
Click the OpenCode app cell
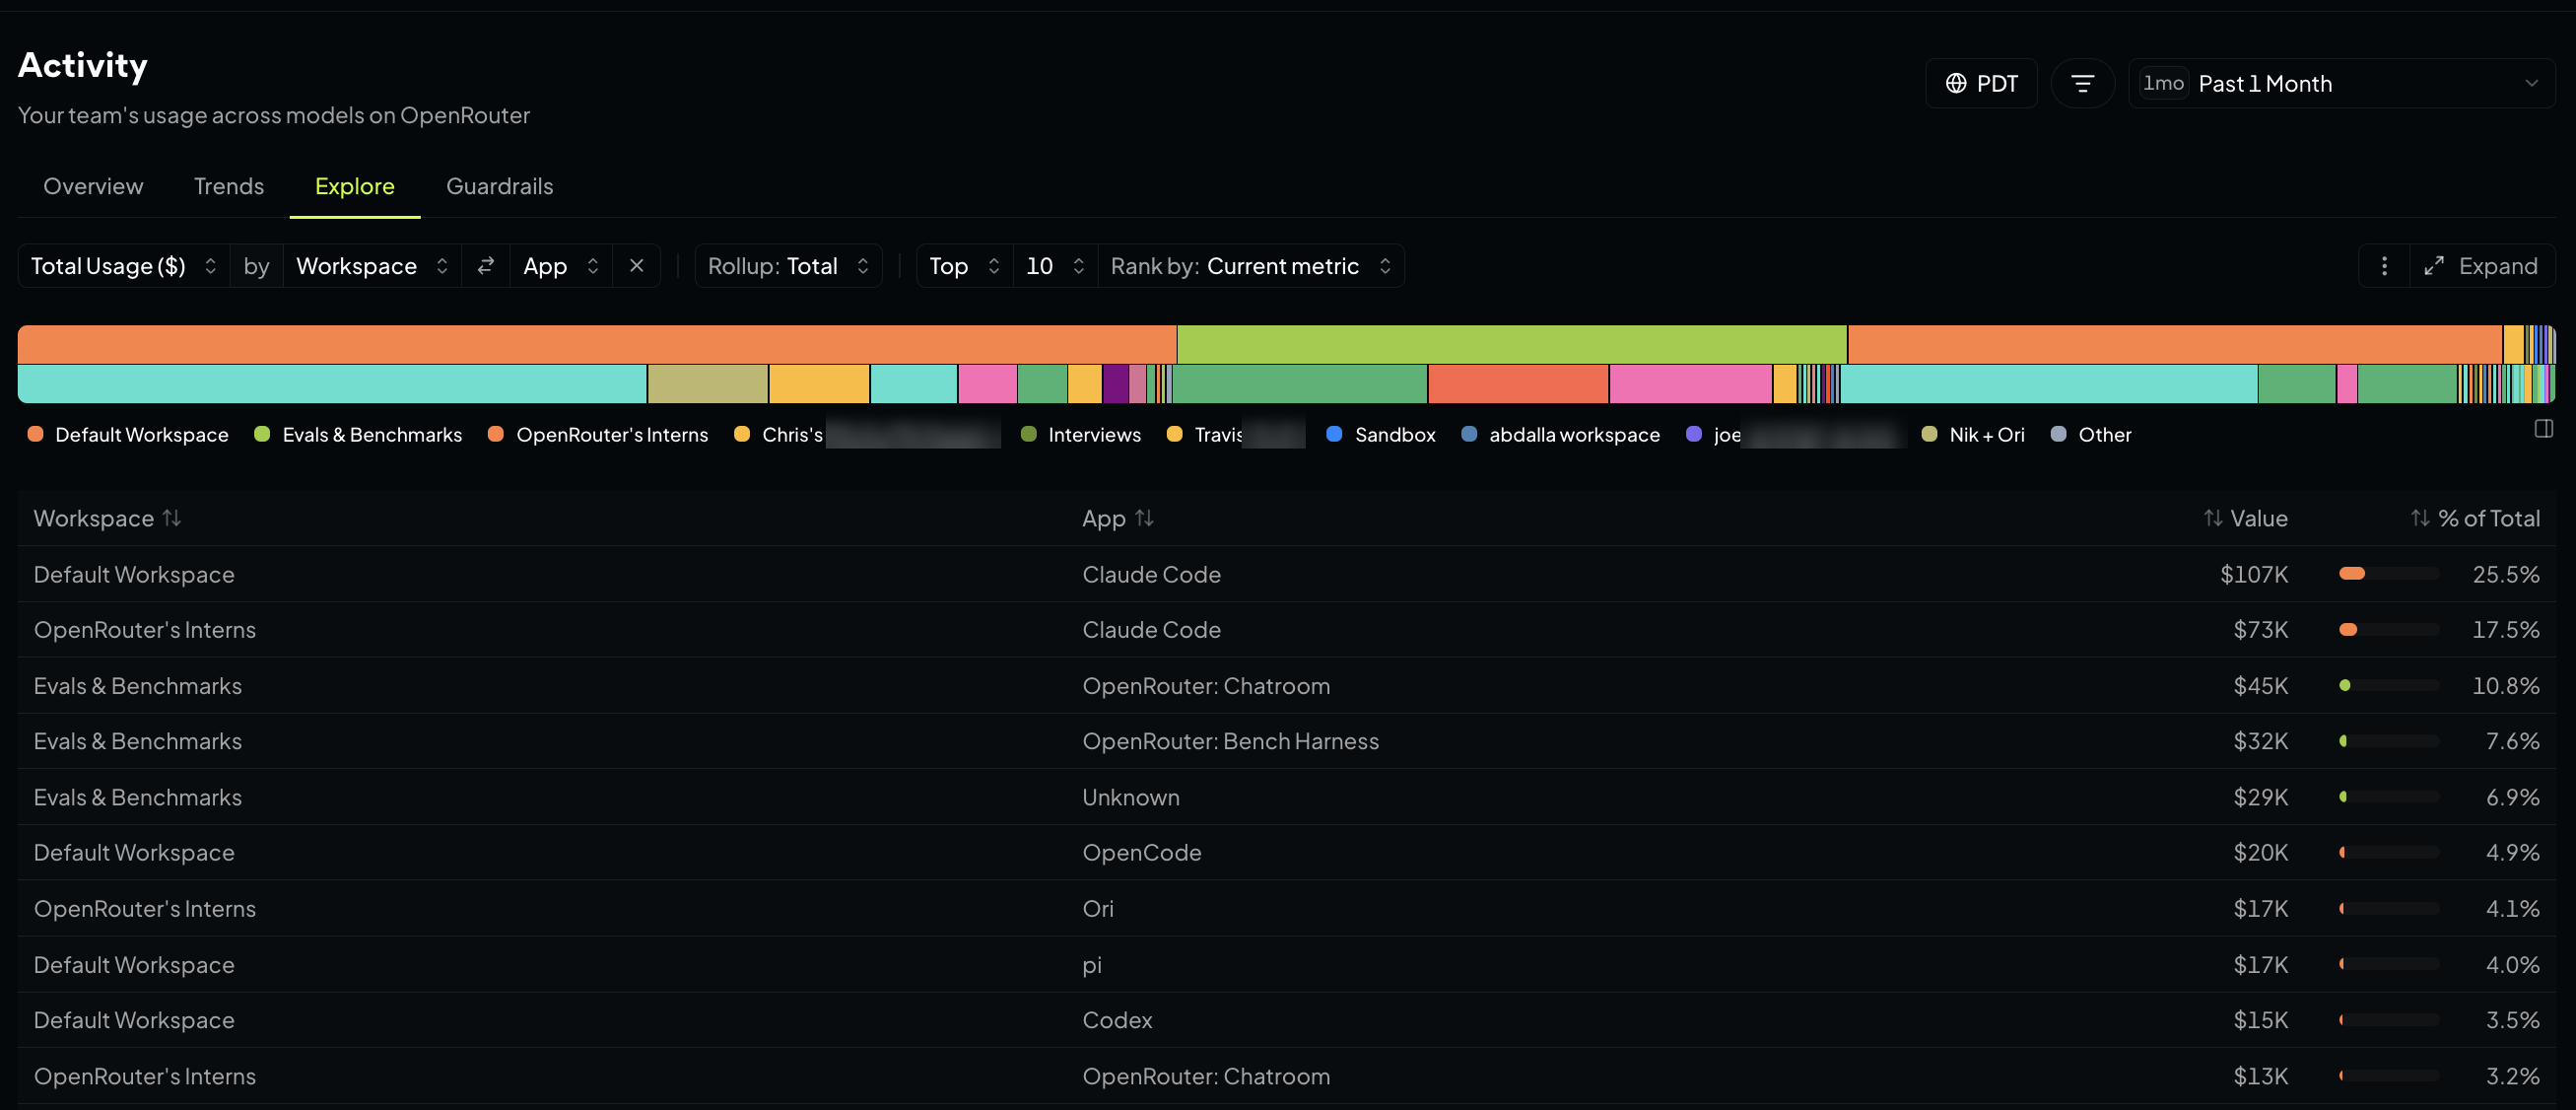coord(1141,853)
